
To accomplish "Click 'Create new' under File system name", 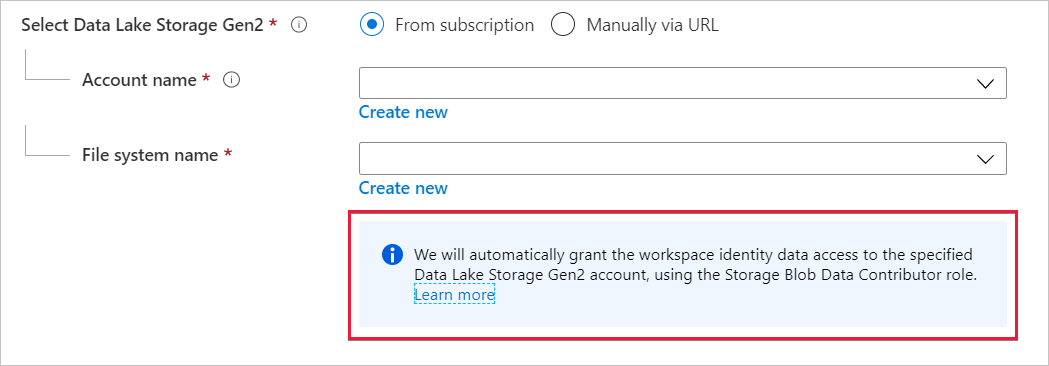I will 403,188.
